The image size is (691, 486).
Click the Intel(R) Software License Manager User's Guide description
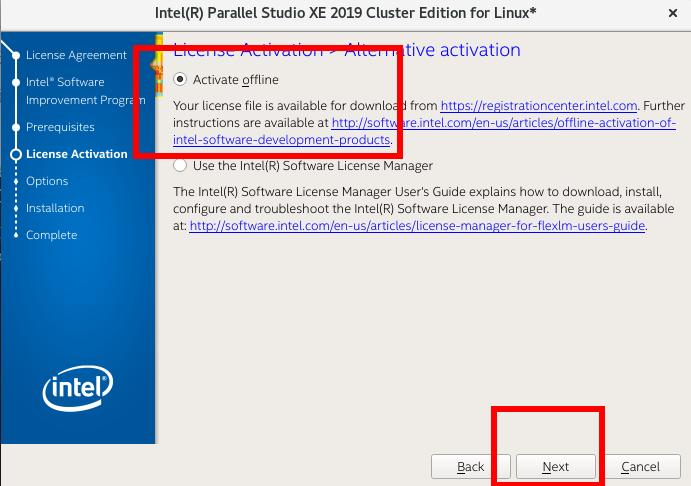(423, 209)
